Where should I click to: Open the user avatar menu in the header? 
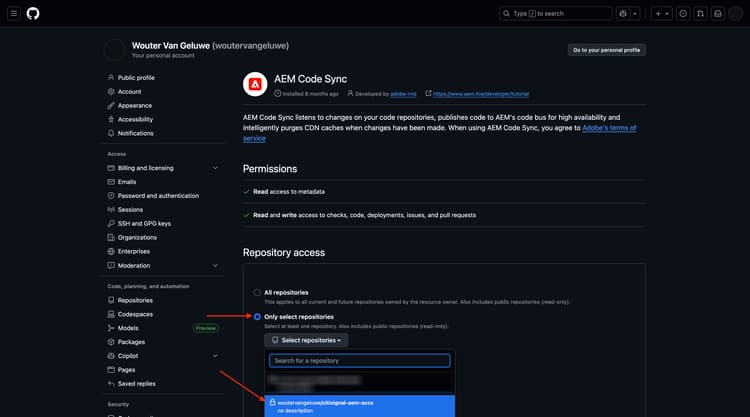click(x=736, y=13)
